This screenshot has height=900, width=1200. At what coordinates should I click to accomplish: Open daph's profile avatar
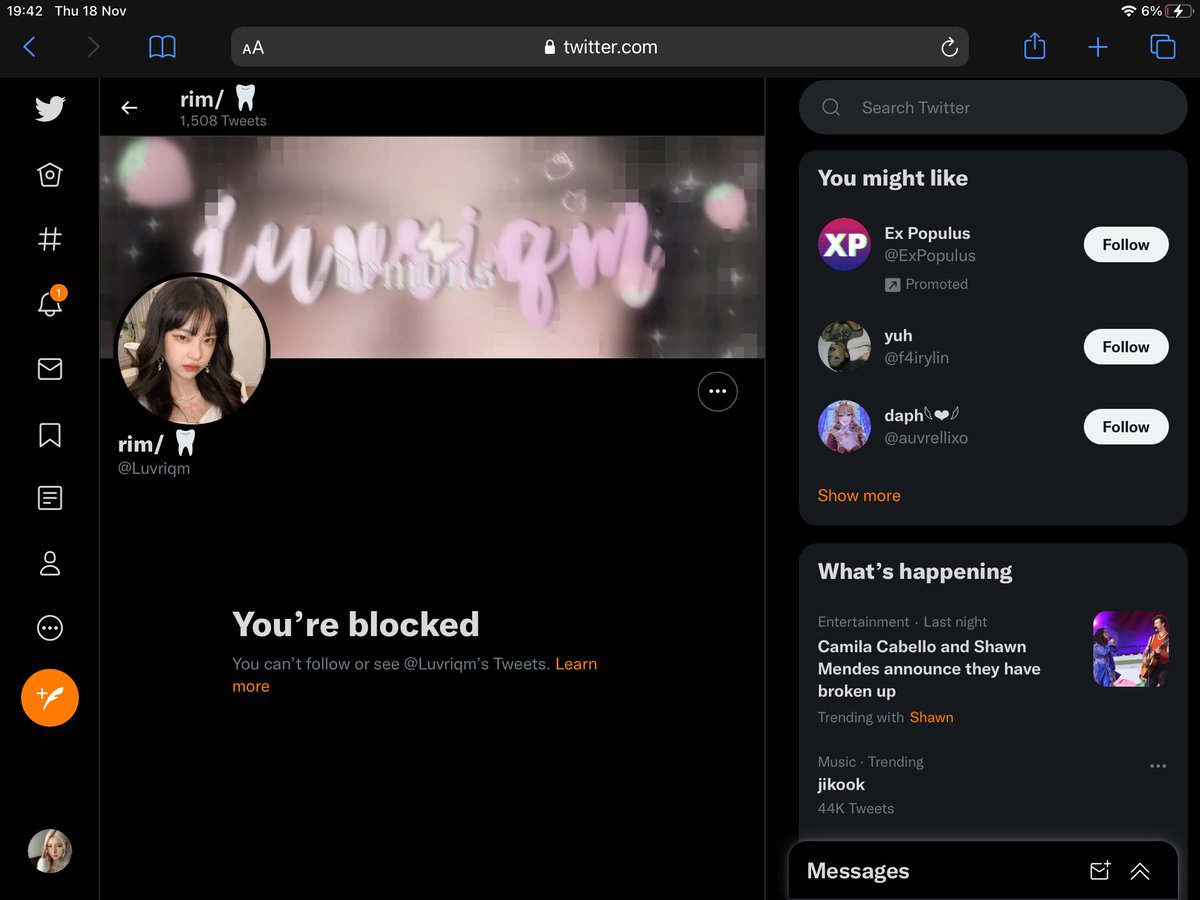(x=844, y=427)
